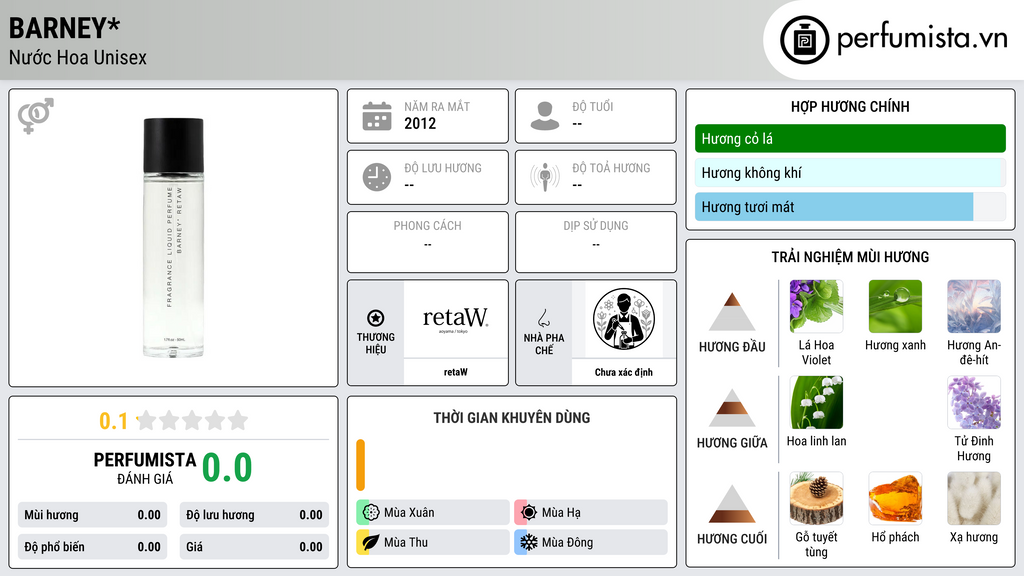Click the leaf icon for Mùa Thu
1024x576 pixels.
371,542
